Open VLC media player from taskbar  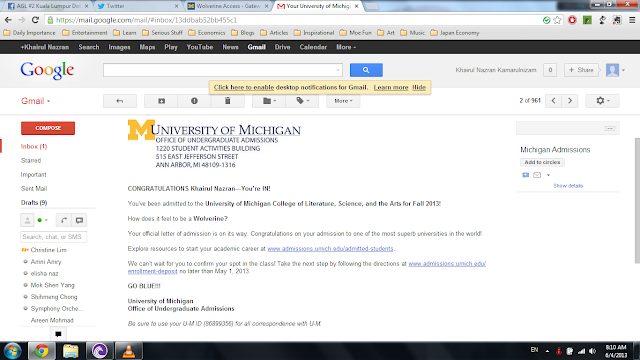tap(129, 351)
